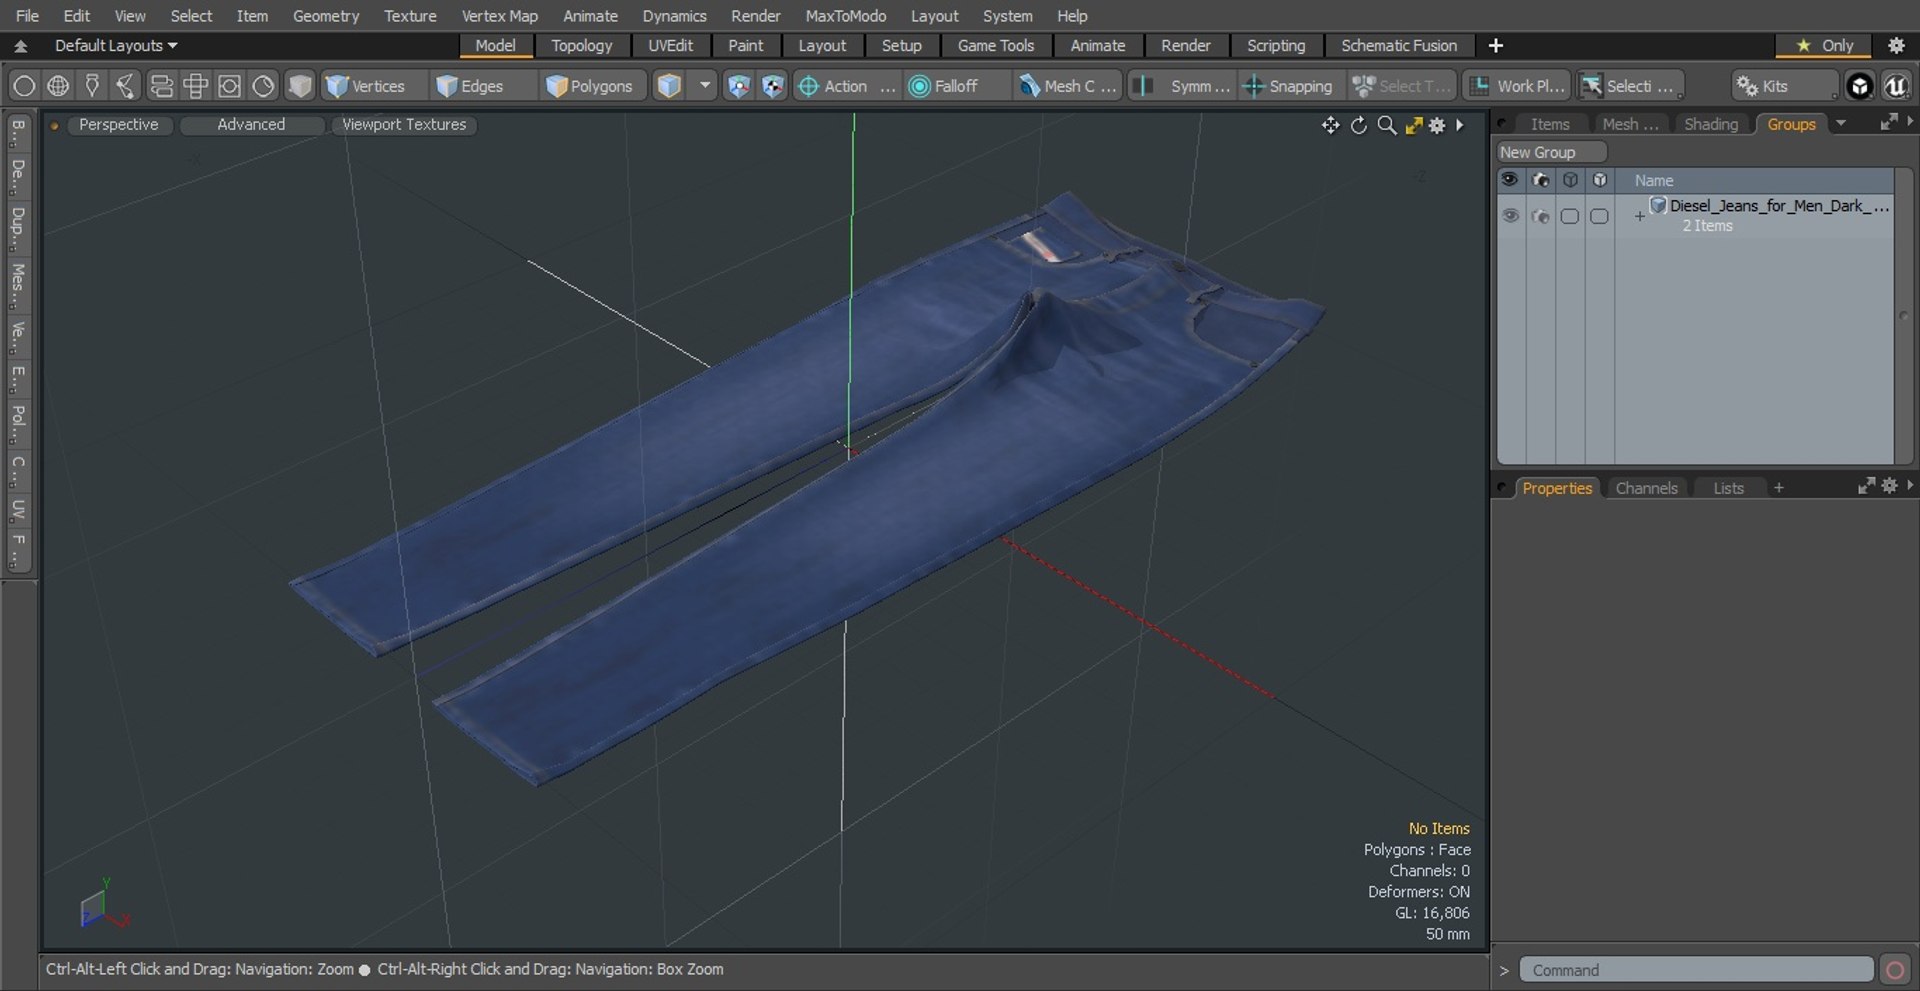Image resolution: width=1920 pixels, height=991 pixels.
Task: Click the viewport rotate icon
Action: point(1358,125)
